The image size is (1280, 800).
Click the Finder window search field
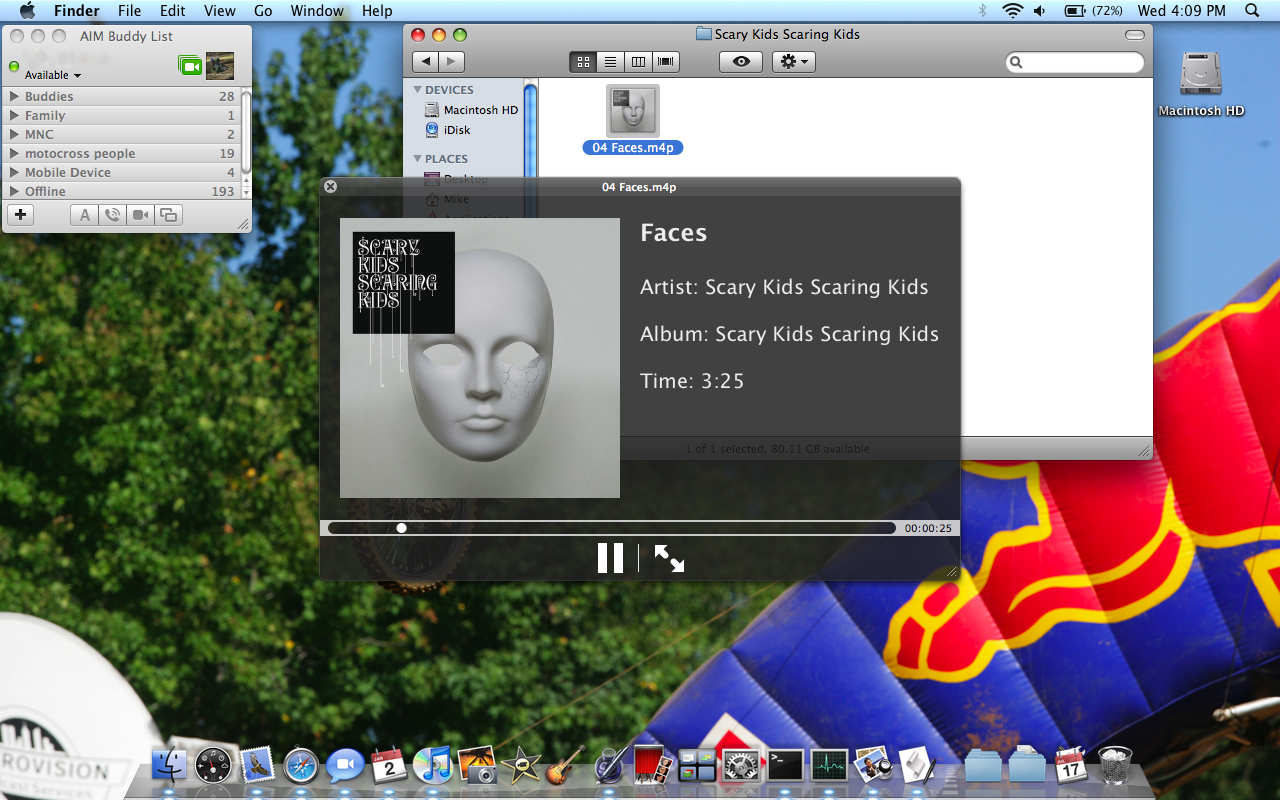click(1075, 62)
